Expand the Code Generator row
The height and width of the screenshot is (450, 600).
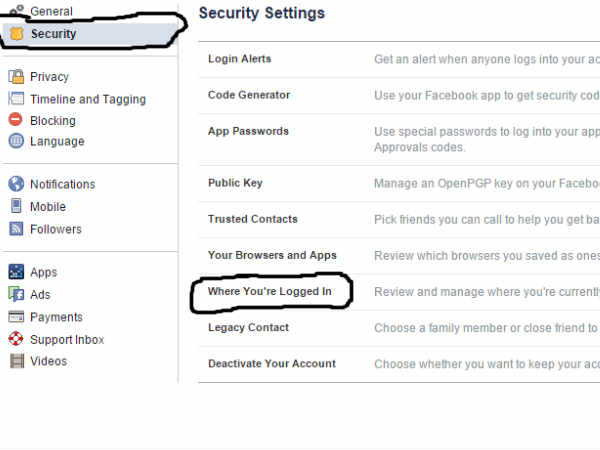(x=399, y=95)
